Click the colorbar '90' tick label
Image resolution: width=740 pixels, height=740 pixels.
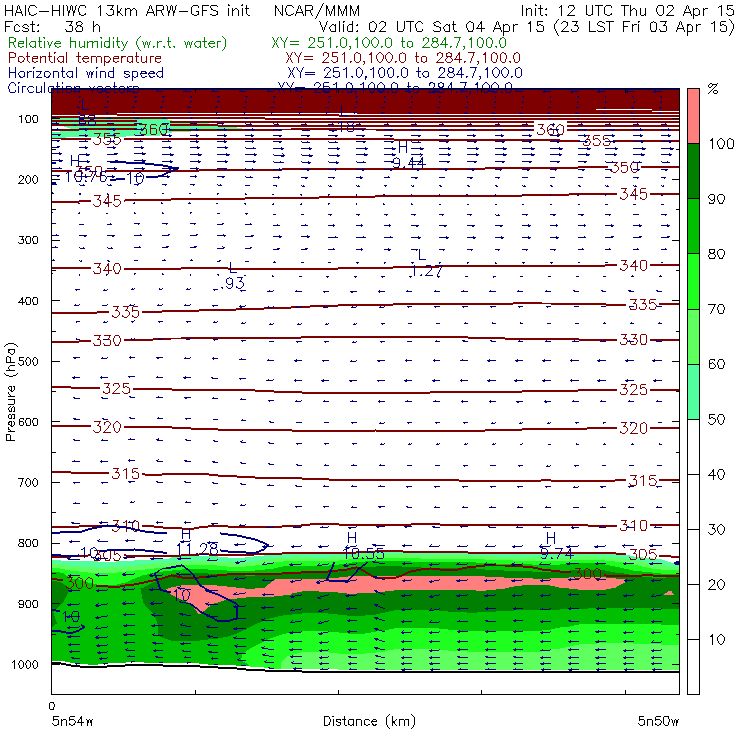click(716, 199)
